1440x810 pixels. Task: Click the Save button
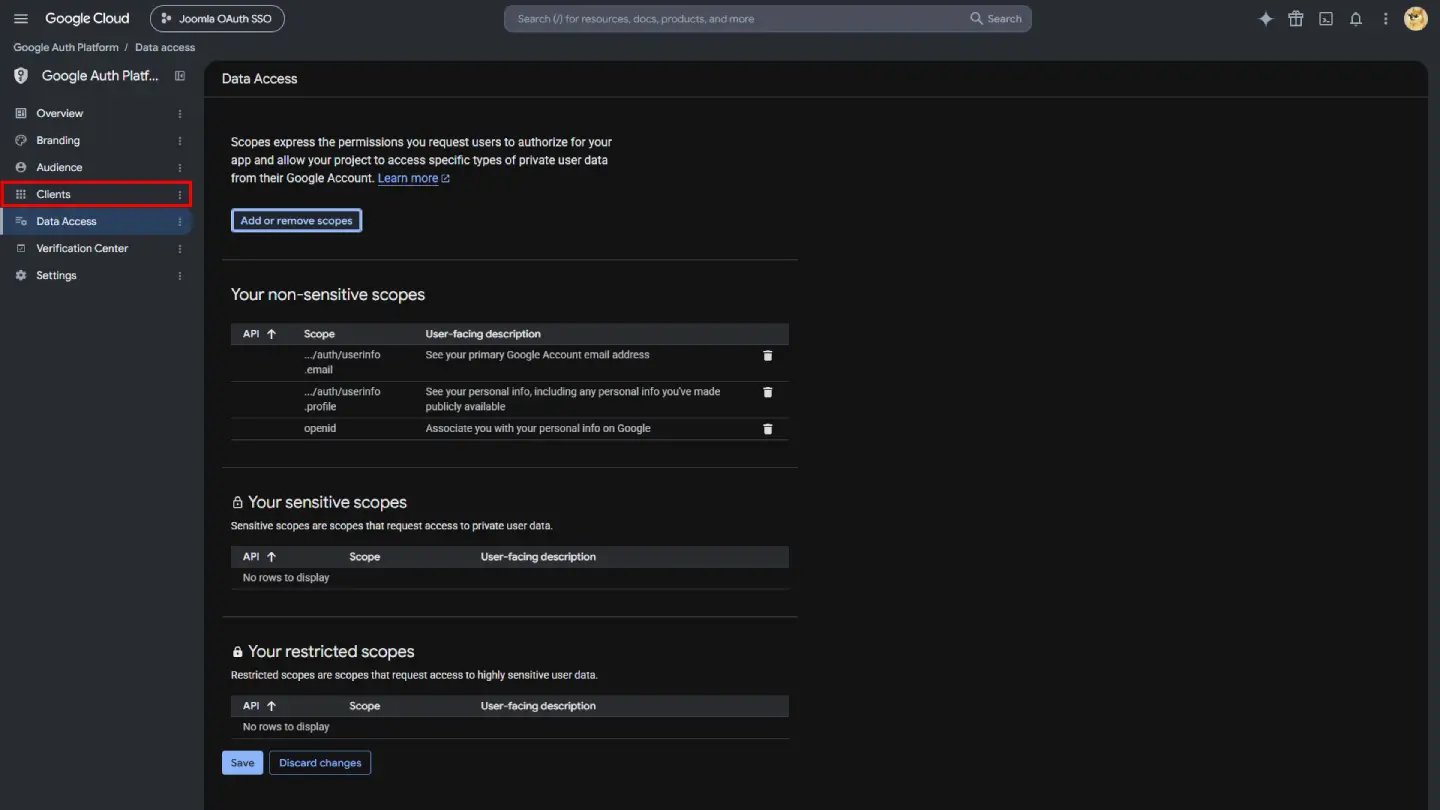(242, 763)
